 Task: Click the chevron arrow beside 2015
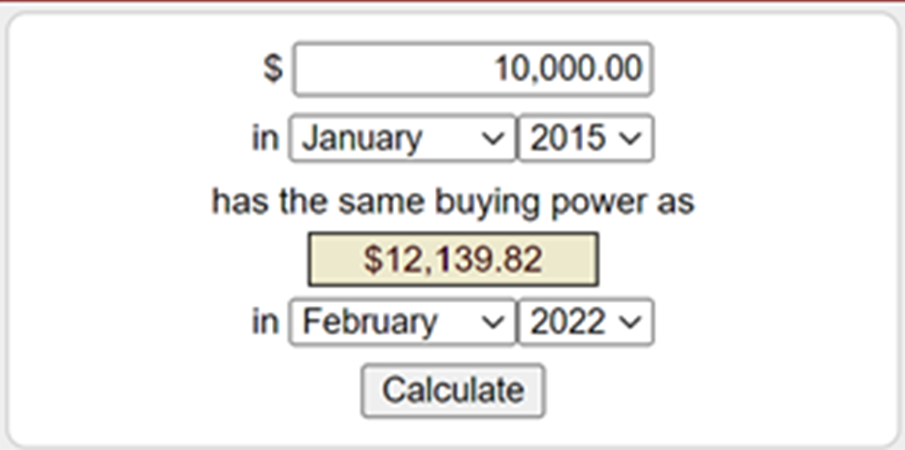[629, 139]
